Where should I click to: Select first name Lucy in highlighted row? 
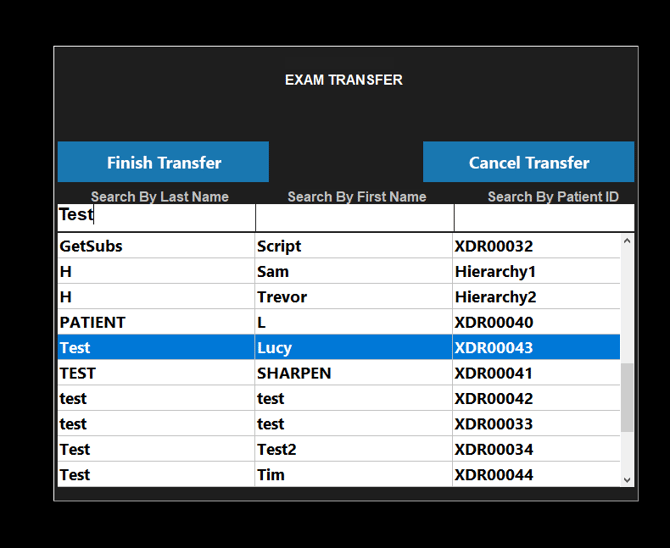pyautogui.click(x=353, y=348)
